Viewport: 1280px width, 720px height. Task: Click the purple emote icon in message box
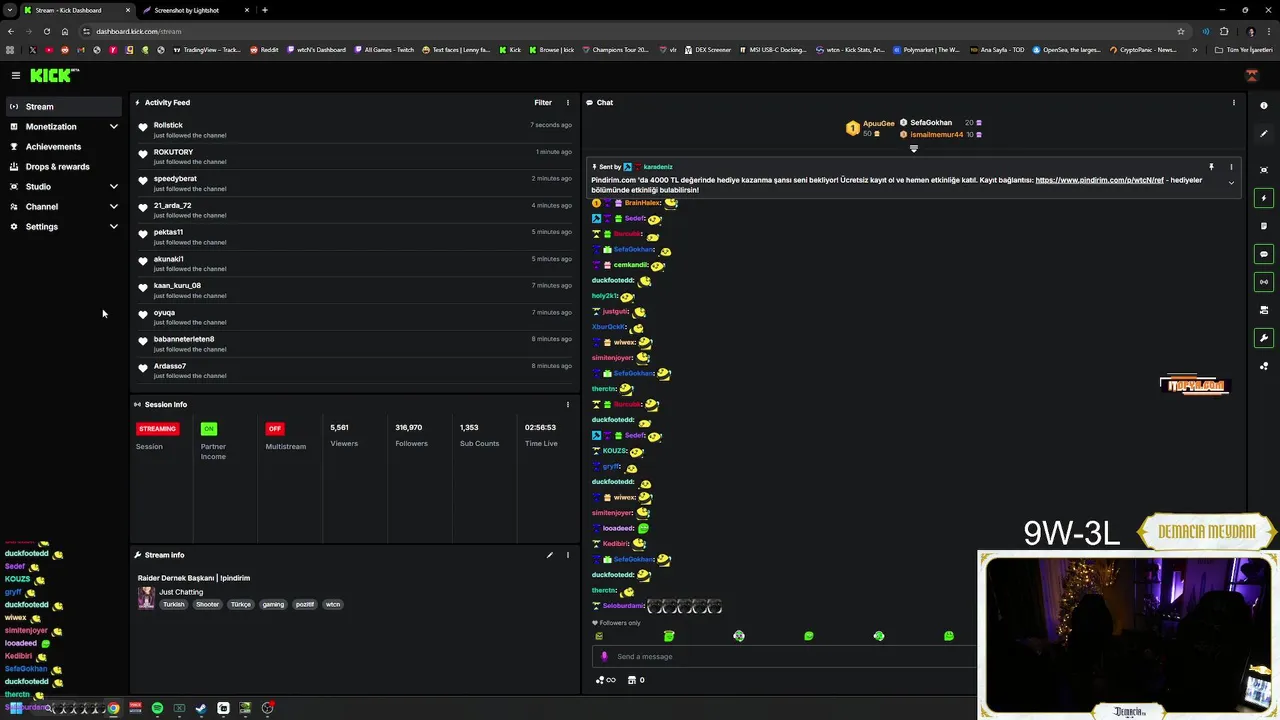point(604,656)
